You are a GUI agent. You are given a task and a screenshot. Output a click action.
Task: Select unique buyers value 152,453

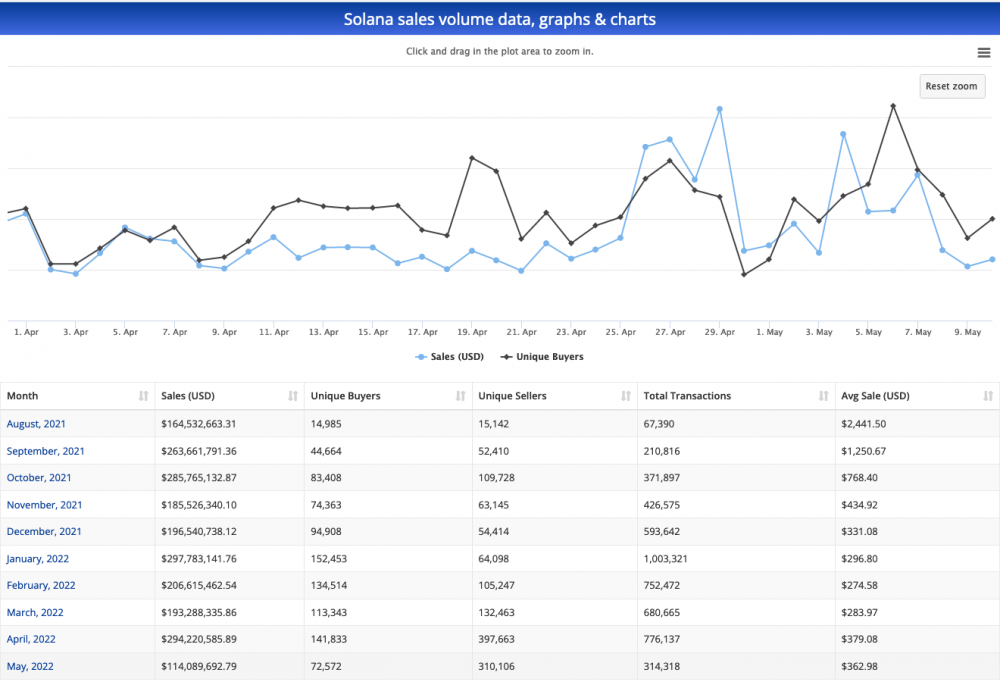tap(328, 559)
